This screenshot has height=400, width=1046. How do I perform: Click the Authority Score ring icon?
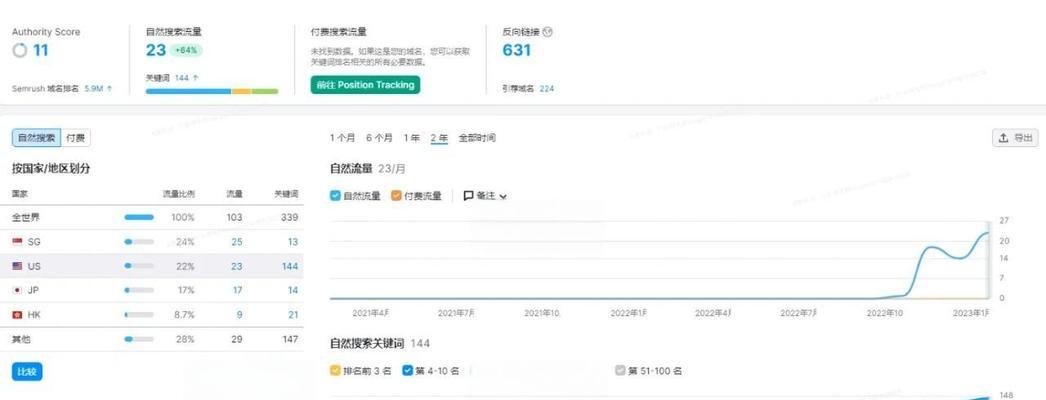20,50
